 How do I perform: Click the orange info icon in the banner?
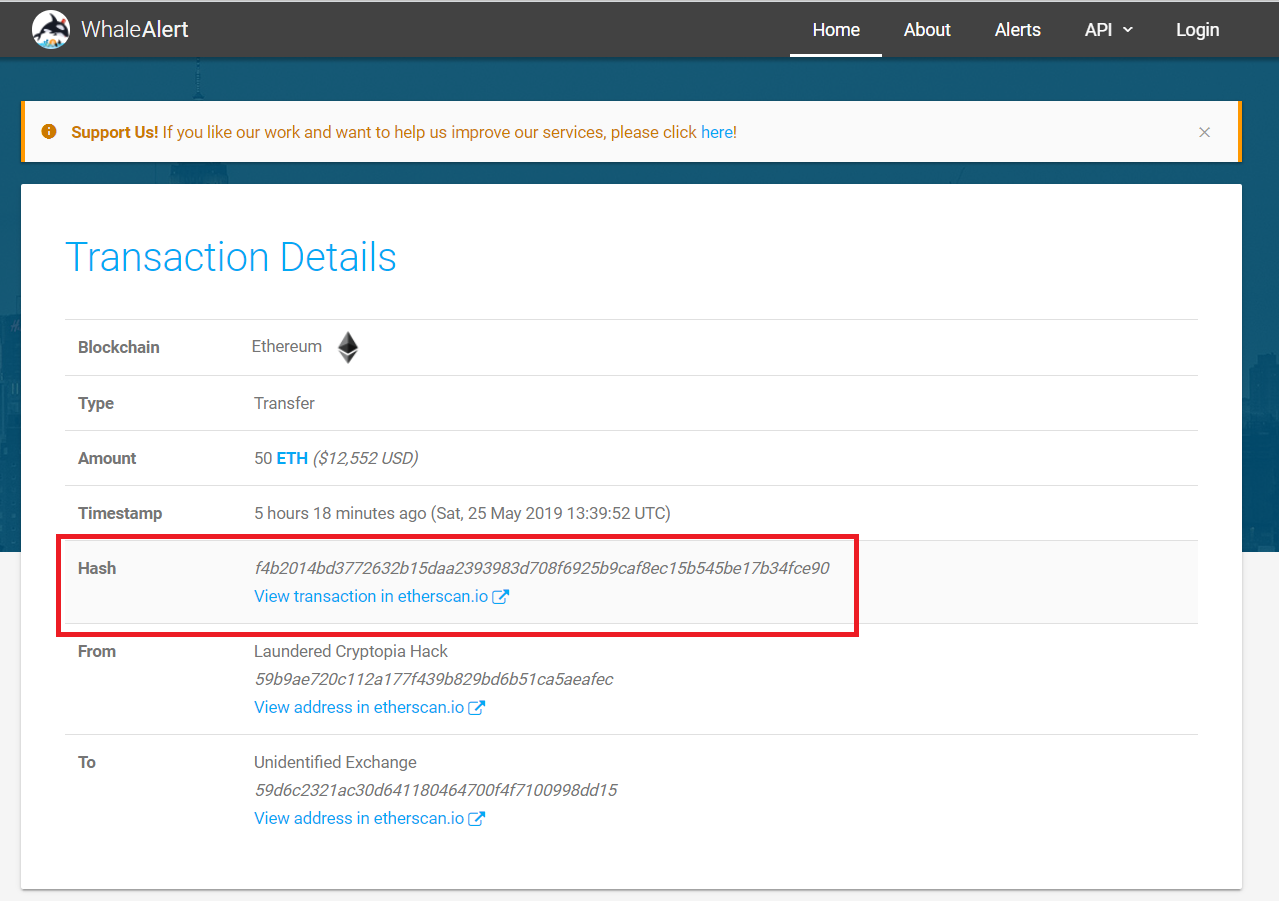48,132
